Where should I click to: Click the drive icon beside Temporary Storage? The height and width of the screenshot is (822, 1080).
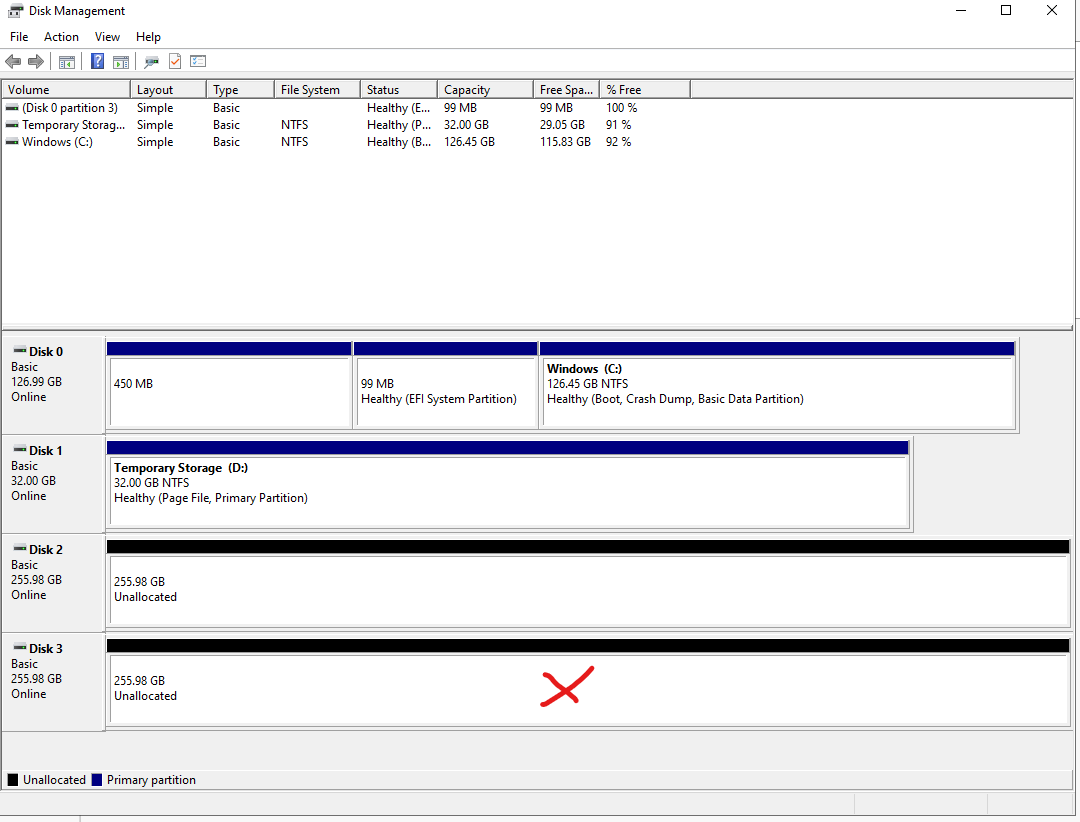[10, 124]
